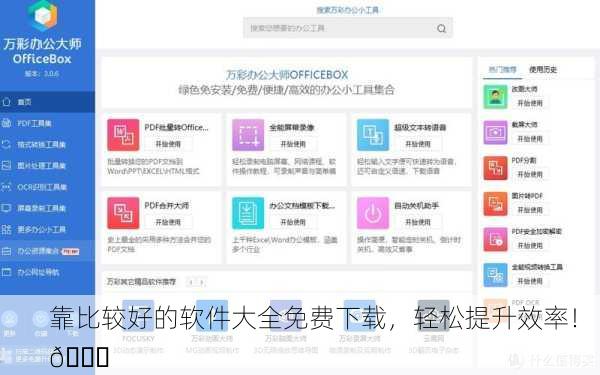Click the 自动关机助手 power icon

(373, 213)
